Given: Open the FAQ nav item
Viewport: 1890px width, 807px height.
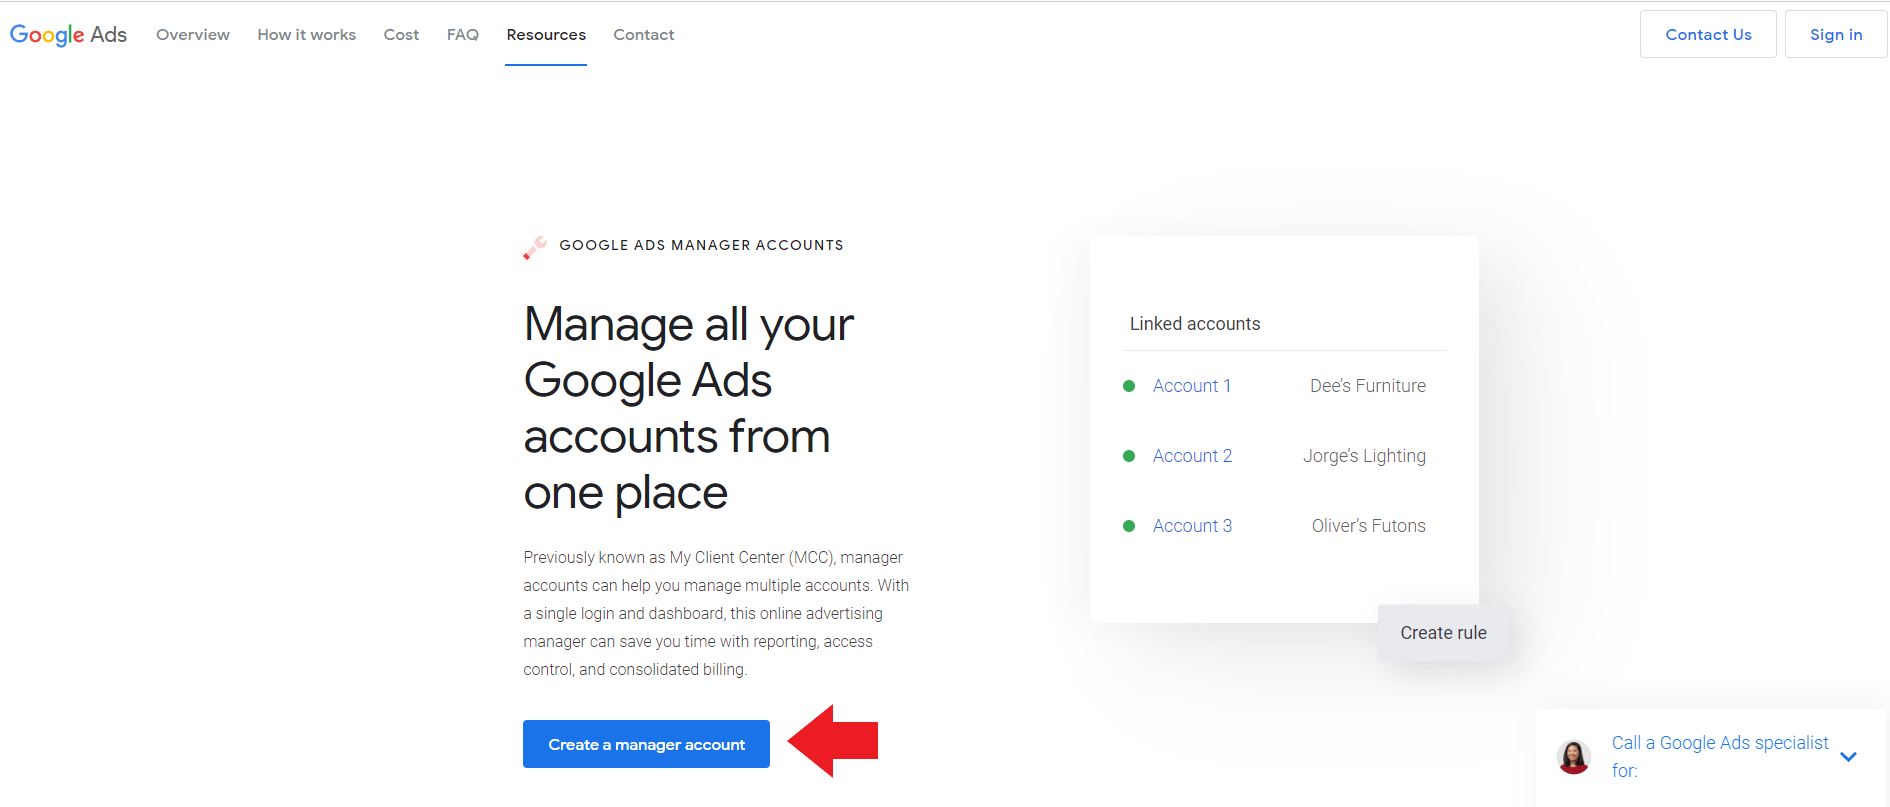Looking at the screenshot, I should point(462,35).
